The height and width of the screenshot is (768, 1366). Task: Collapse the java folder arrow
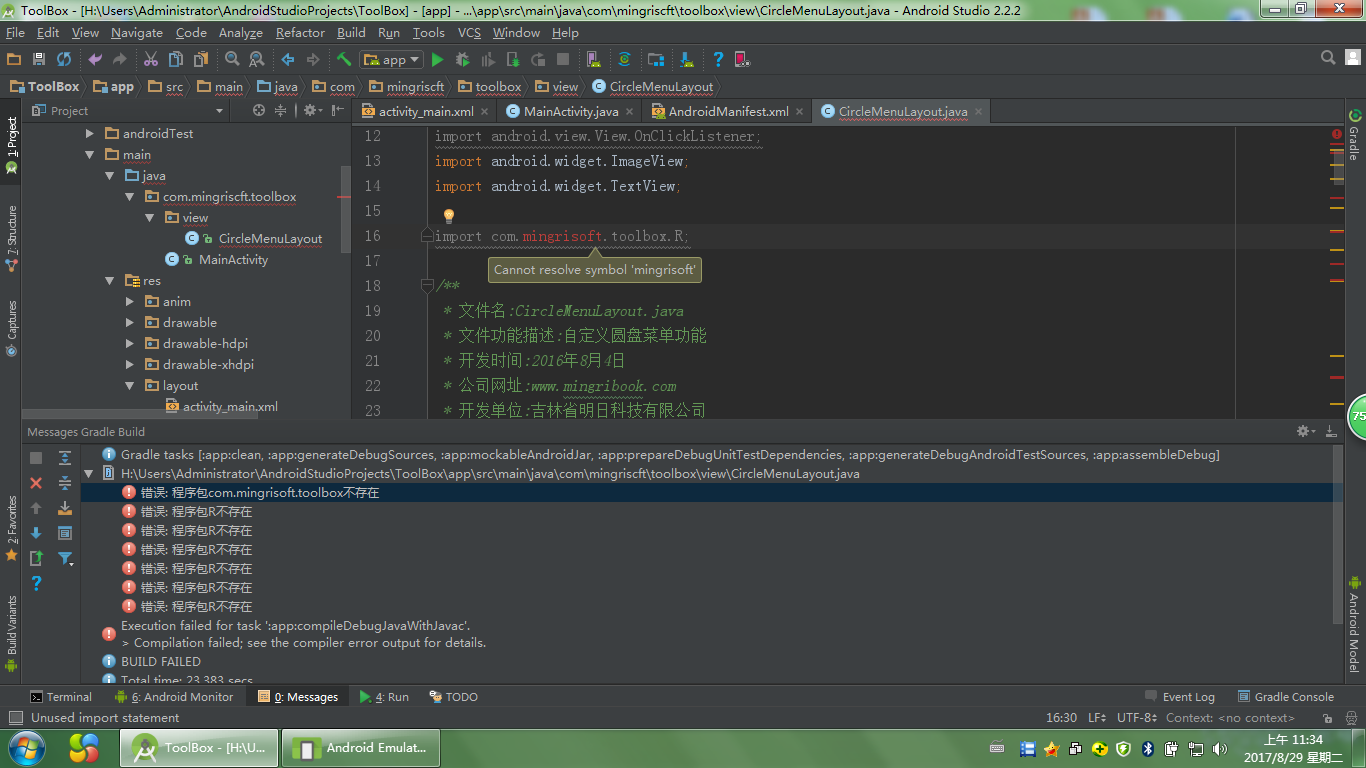(x=109, y=175)
